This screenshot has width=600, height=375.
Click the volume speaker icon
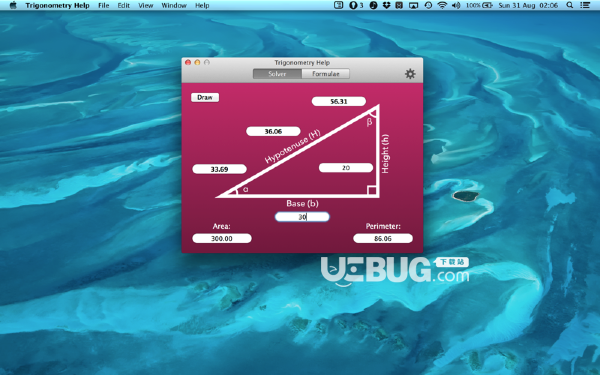pos(456,5)
